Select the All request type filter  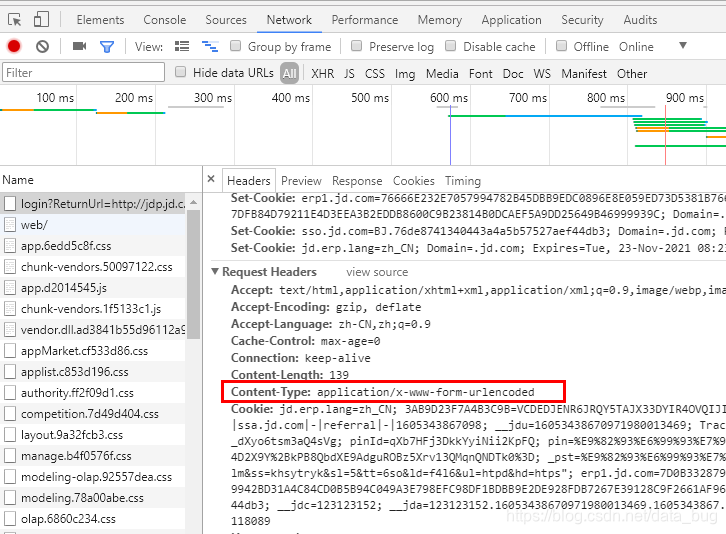tap(289, 73)
